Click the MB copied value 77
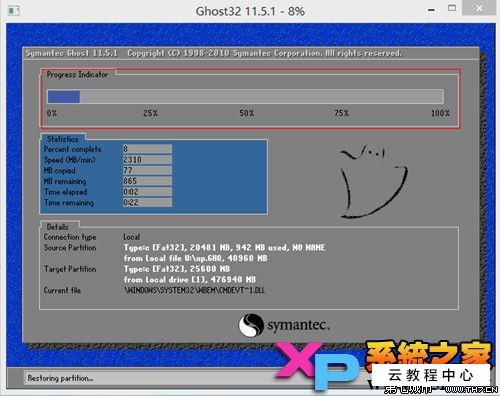 pos(147,170)
